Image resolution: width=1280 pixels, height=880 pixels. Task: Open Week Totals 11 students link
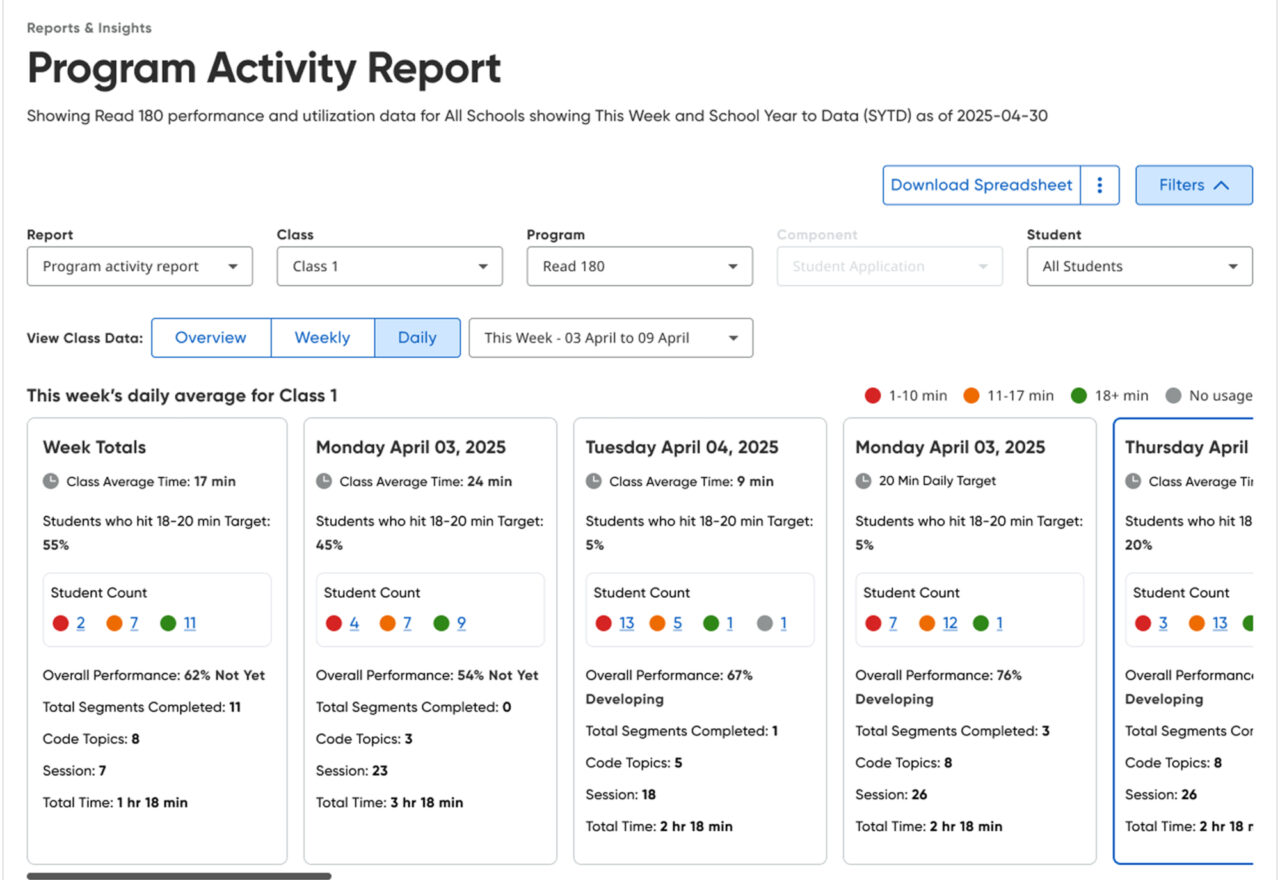(x=190, y=623)
